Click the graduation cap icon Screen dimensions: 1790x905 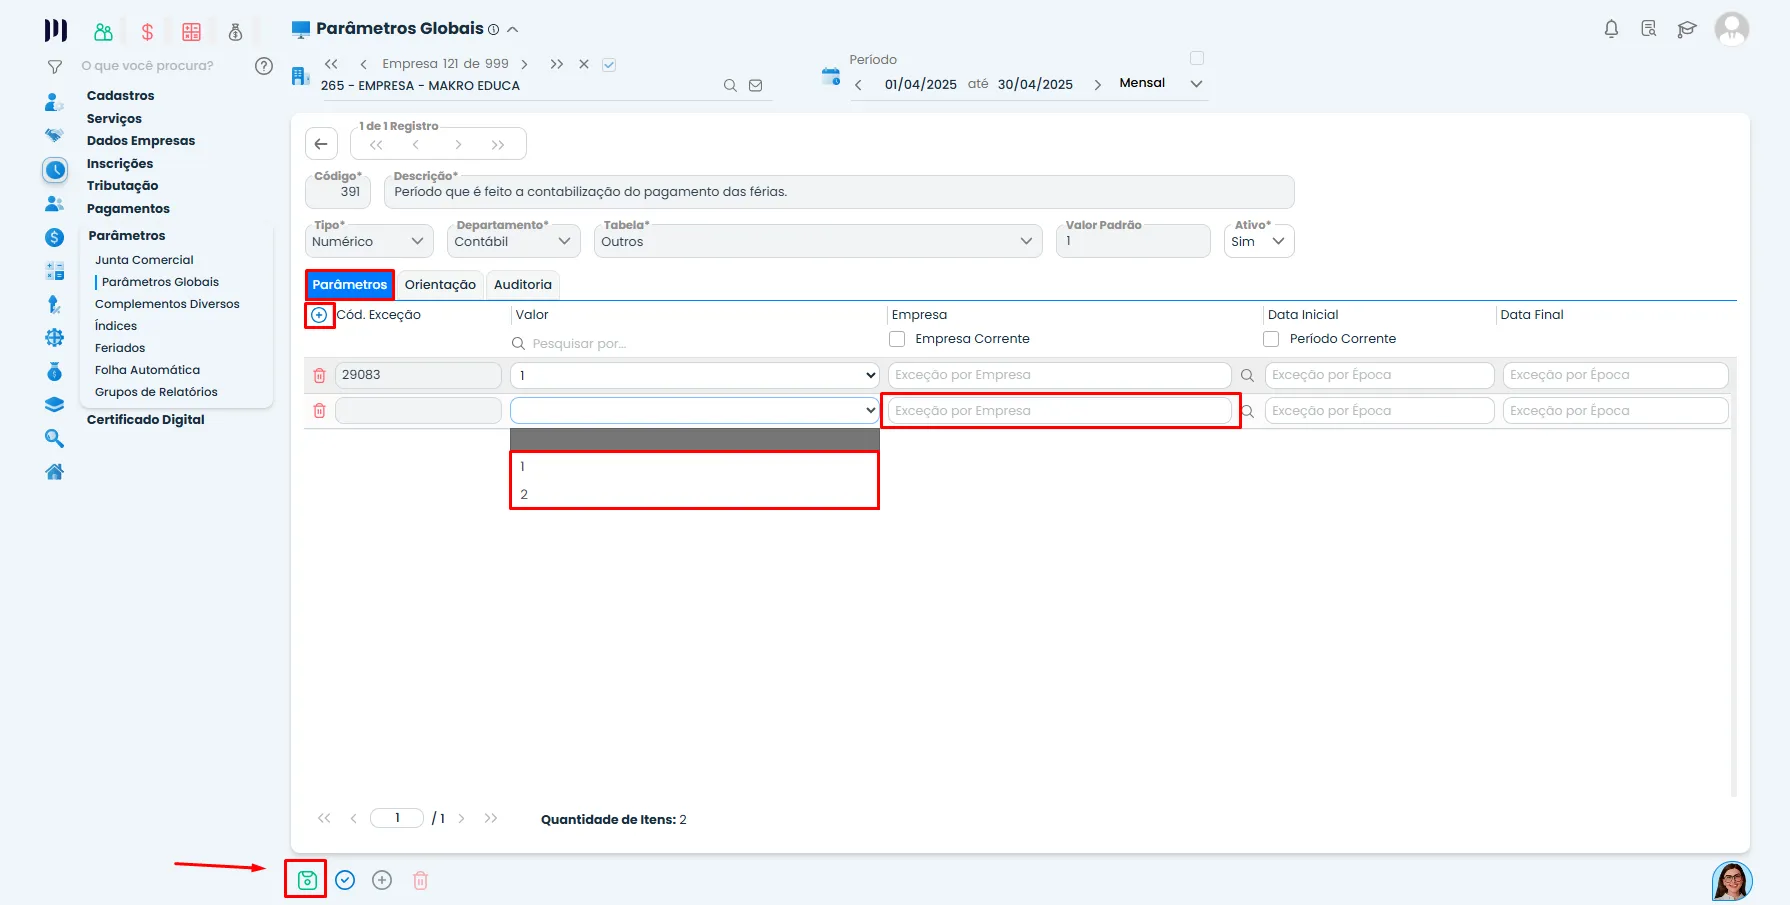tap(1687, 29)
